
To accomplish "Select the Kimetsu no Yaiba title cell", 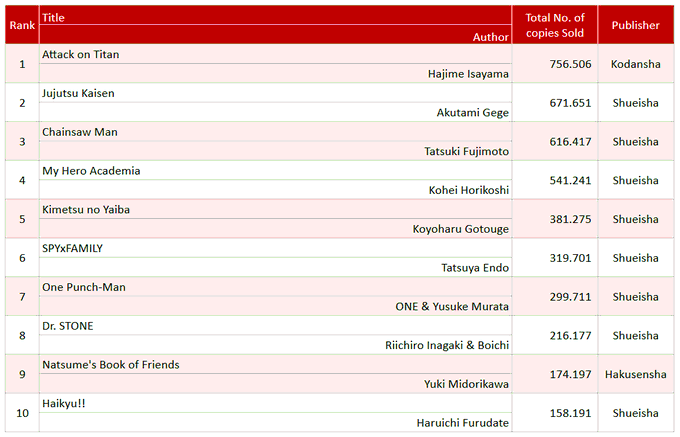I will [275, 209].
